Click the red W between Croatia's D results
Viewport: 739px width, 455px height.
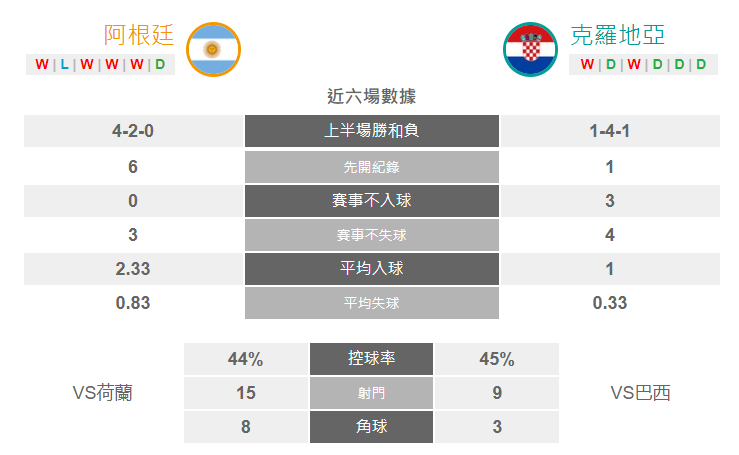[x=634, y=64]
